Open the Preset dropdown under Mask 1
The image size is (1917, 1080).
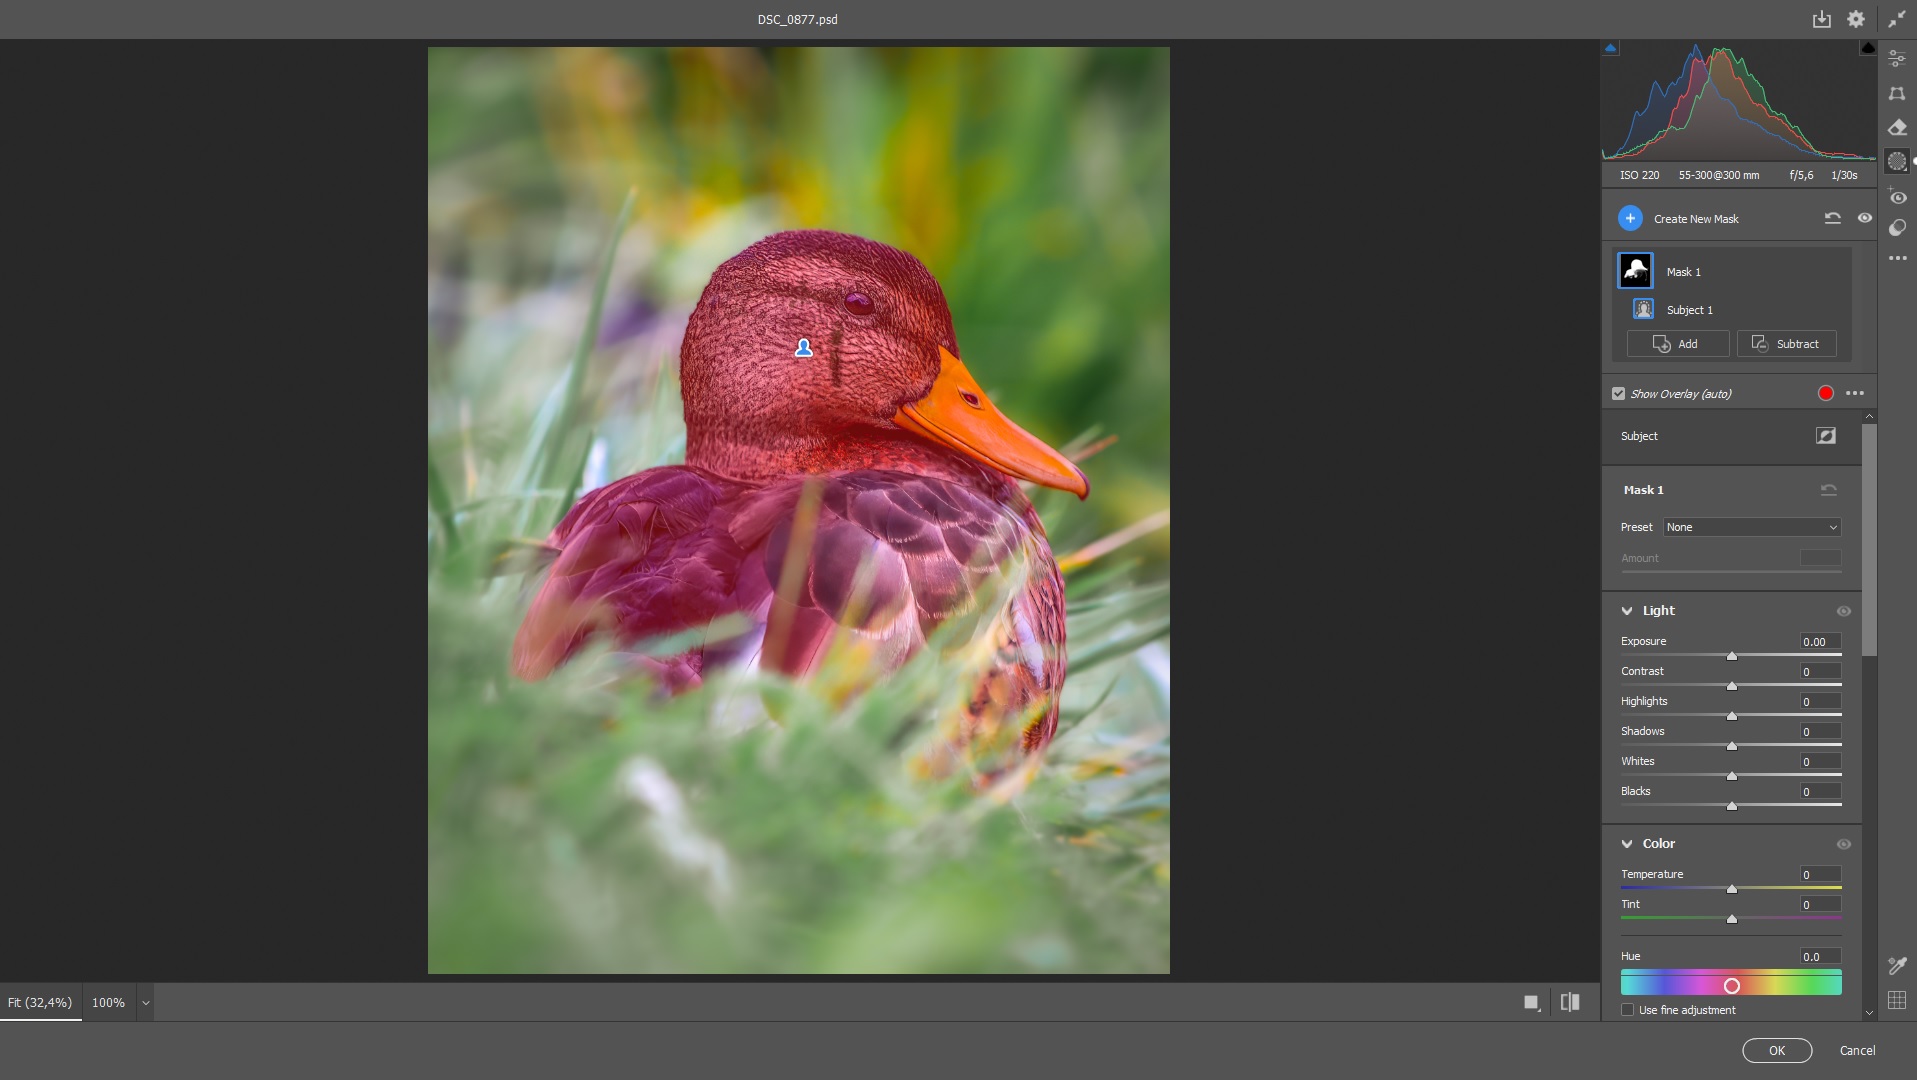pyautogui.click(x=1749, y=527)
